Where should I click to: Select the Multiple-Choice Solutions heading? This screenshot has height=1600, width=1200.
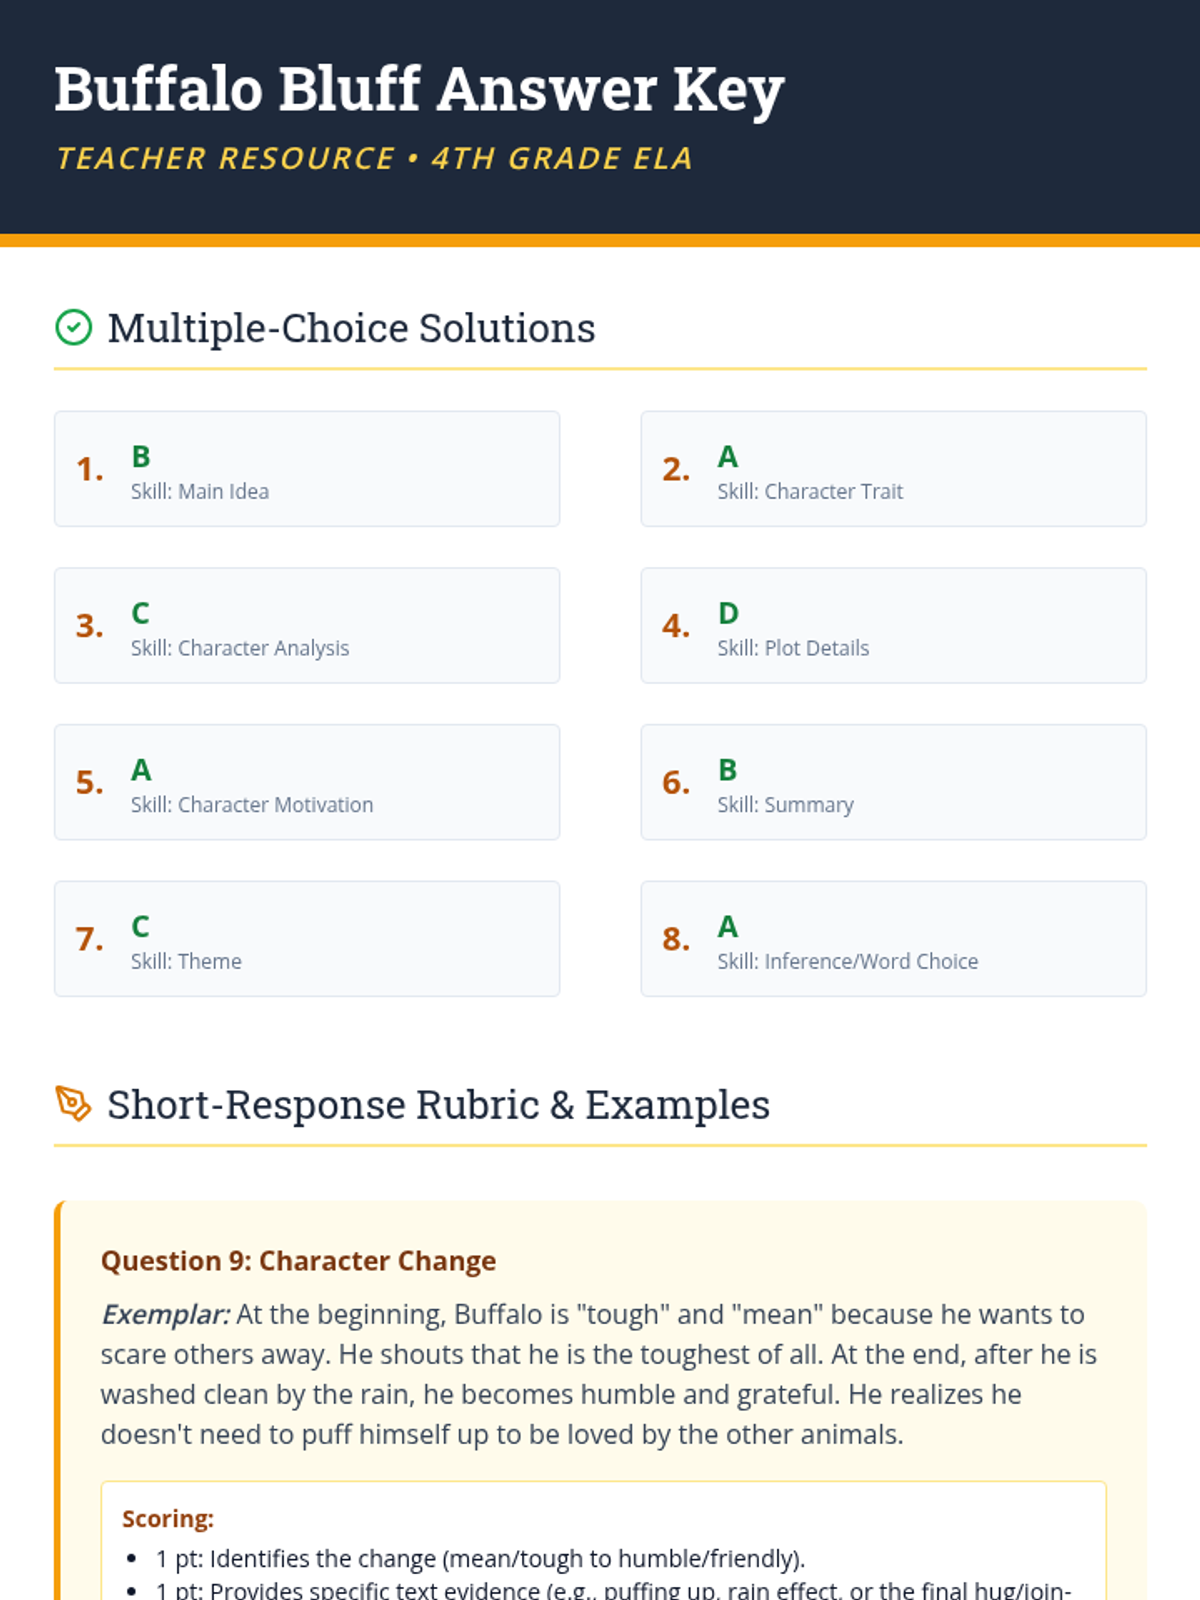click(351, 328)
